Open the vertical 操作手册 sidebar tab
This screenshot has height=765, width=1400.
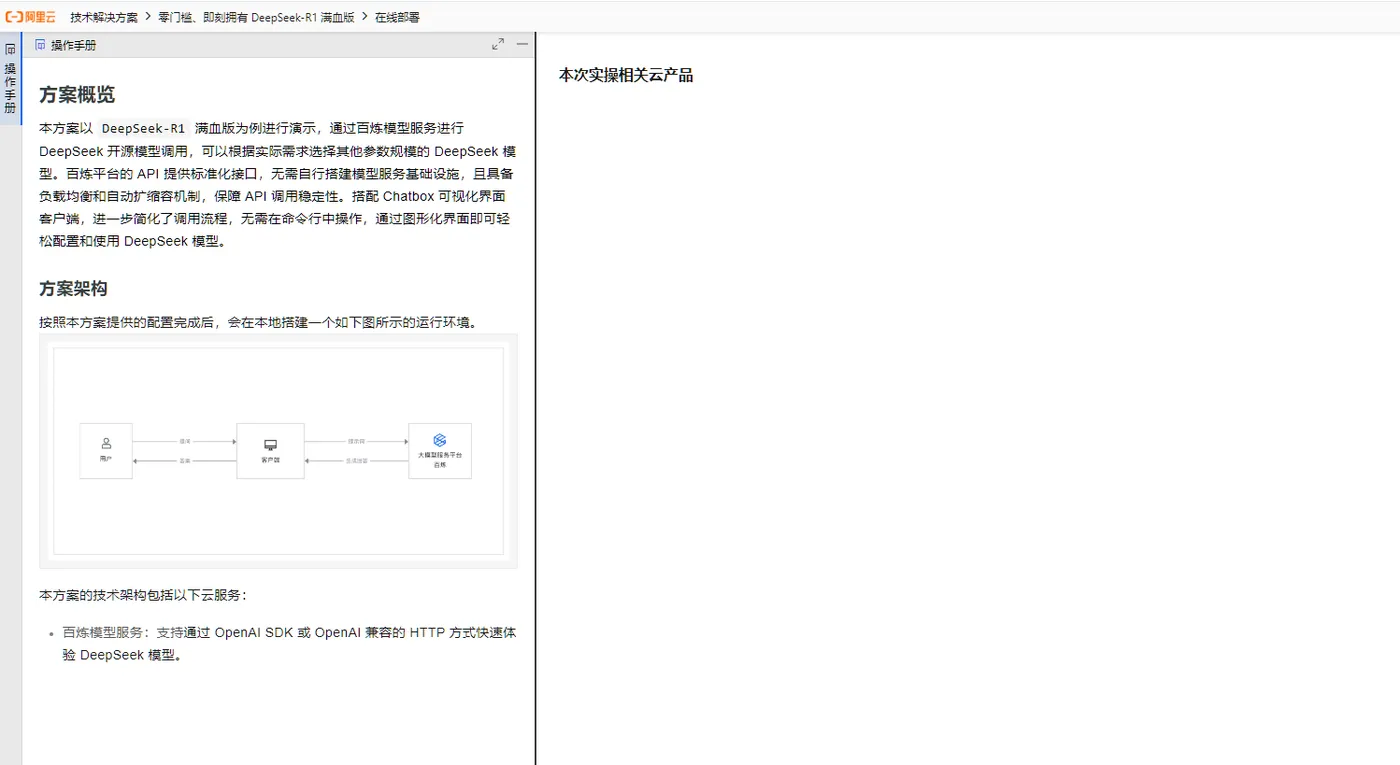pos(10,79)
